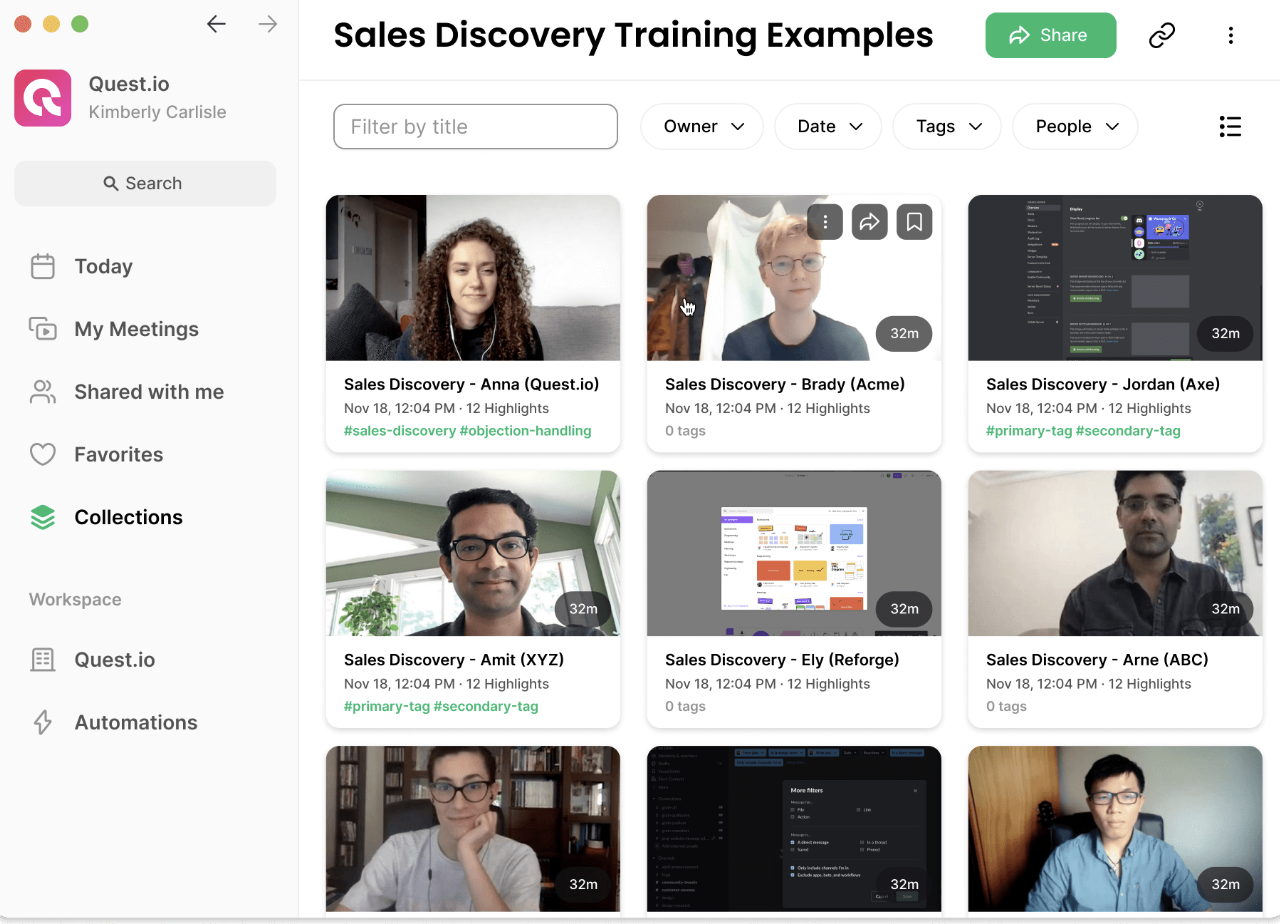The height and width of the screenshot is (924, 1280).
Task: Open the page overflow menu
Action: coord(1231,34)
